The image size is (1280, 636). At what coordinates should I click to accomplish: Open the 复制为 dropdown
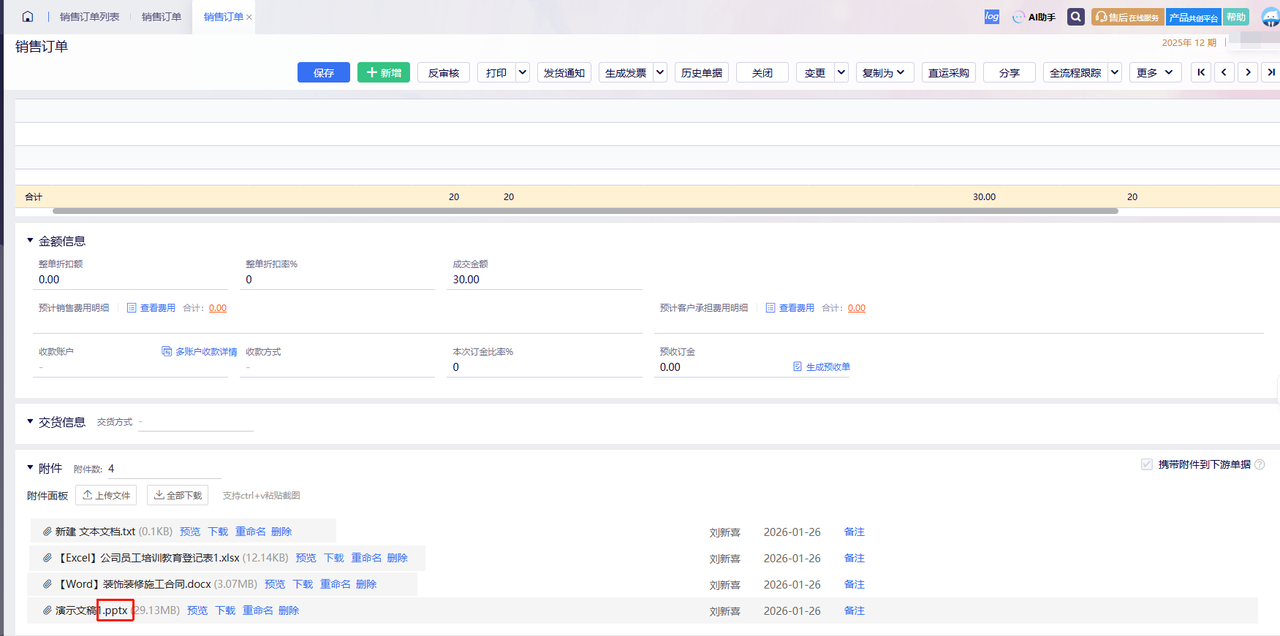tap(884, 72)
